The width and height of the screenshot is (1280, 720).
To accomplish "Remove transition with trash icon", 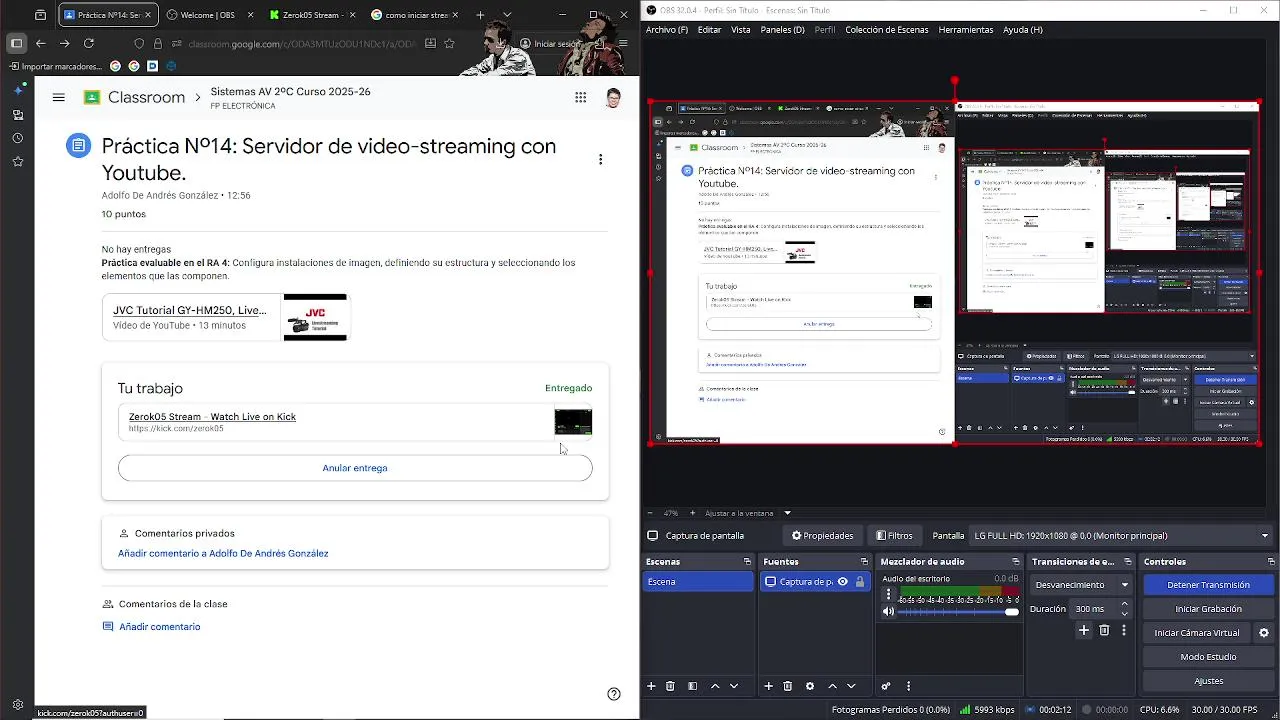I will point(1104,630).
